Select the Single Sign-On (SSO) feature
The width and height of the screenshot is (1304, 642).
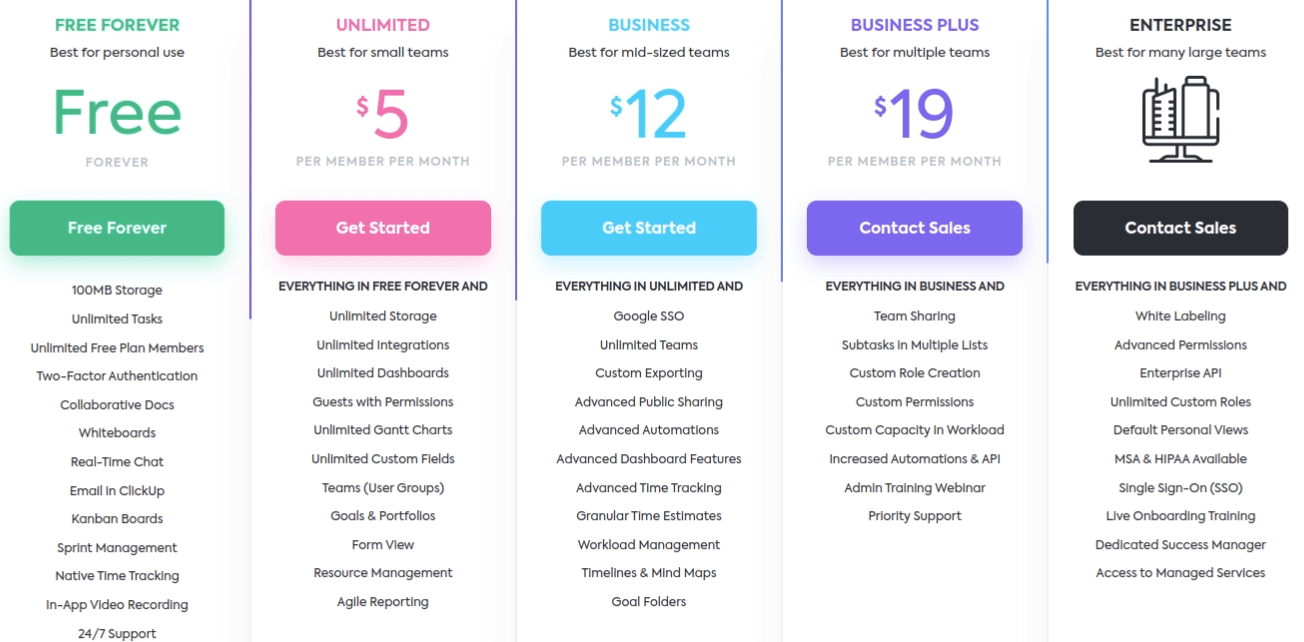1180,488
